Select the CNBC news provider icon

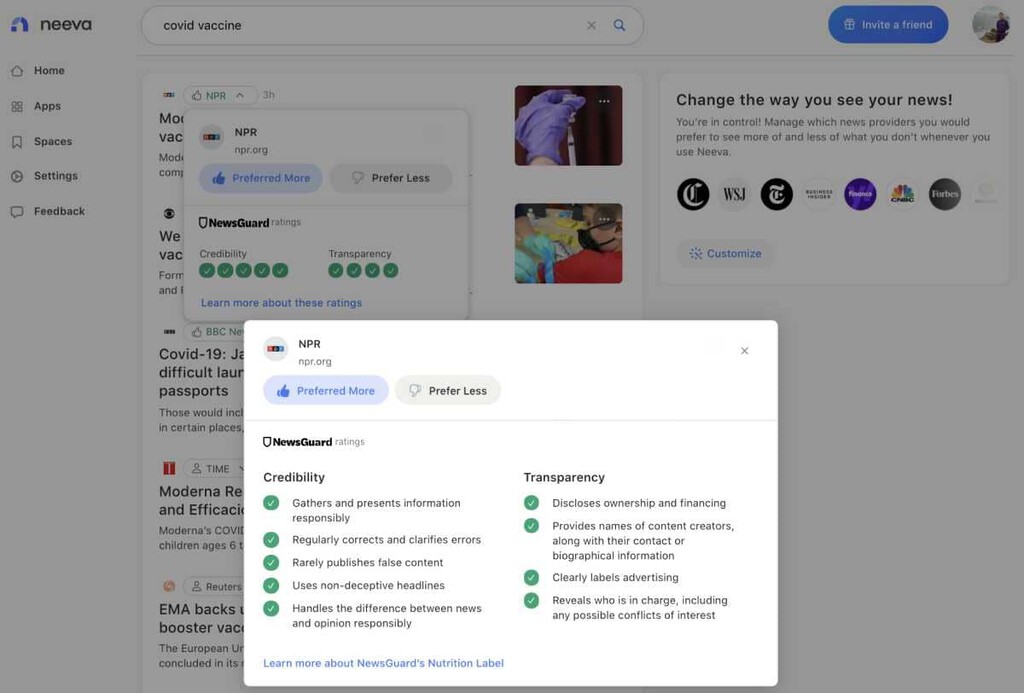[x=902, y=194]
